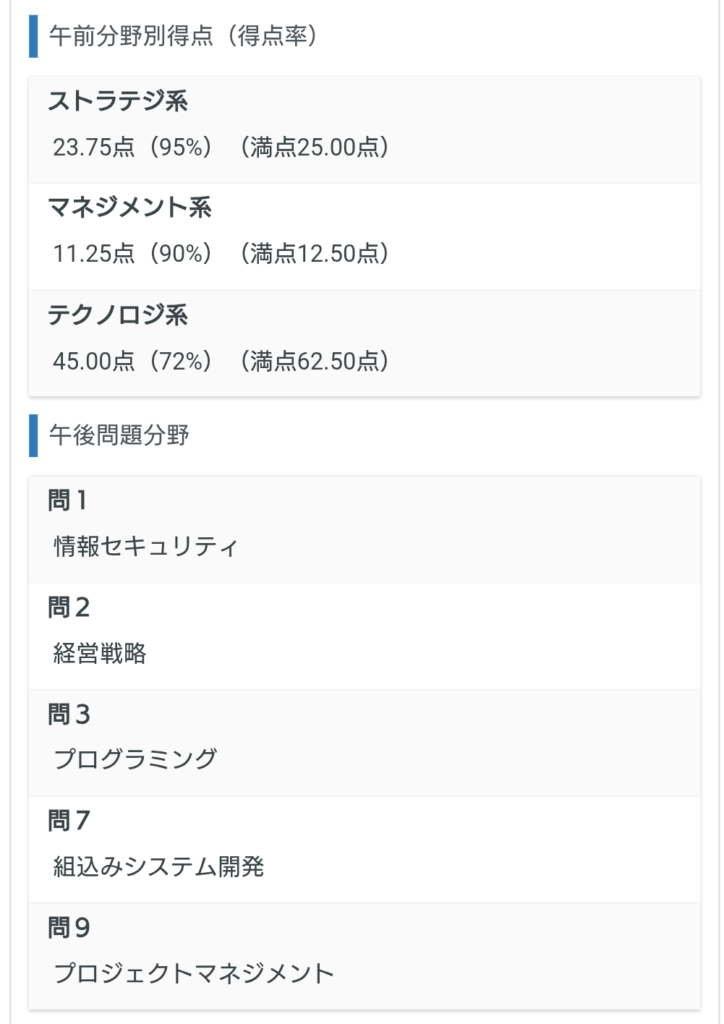Image resolution: width=724 pixels, height=1024 pixels.
Task: Select the マネジメント系 row title
Action: (x=130, y=208)
